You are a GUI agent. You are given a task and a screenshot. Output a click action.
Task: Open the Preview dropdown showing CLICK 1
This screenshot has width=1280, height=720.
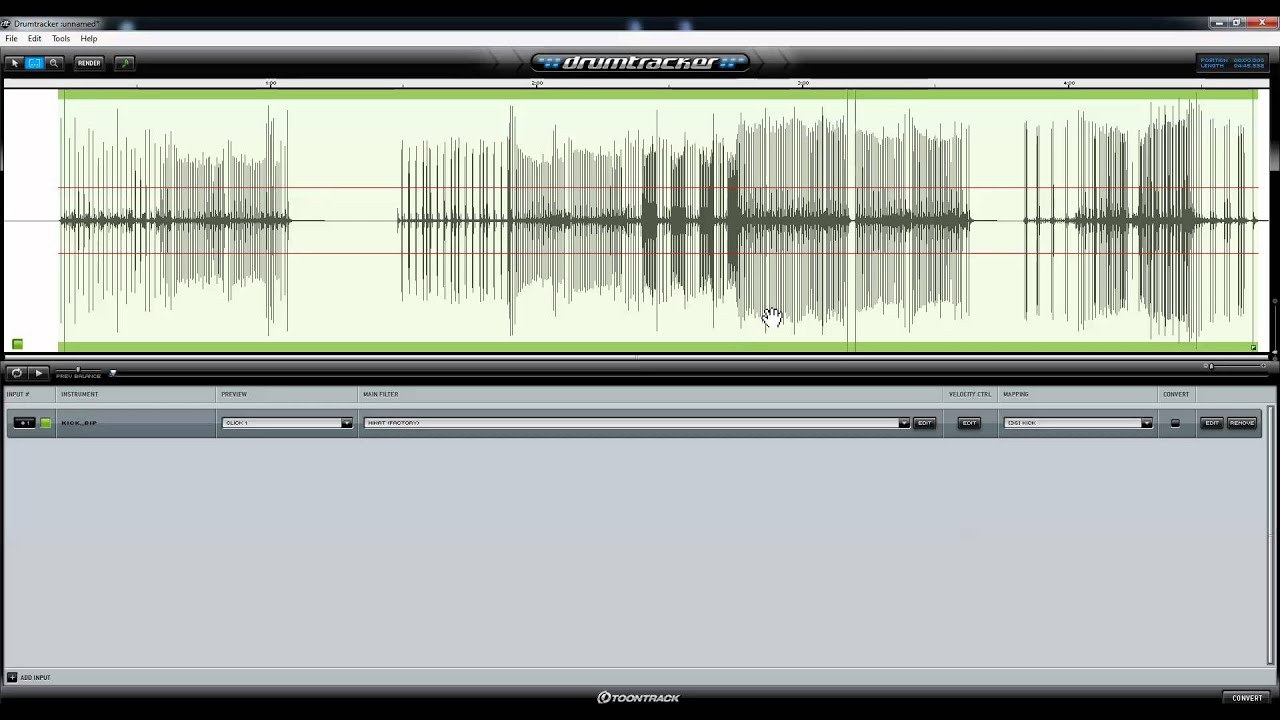click(x=287, y=423)
